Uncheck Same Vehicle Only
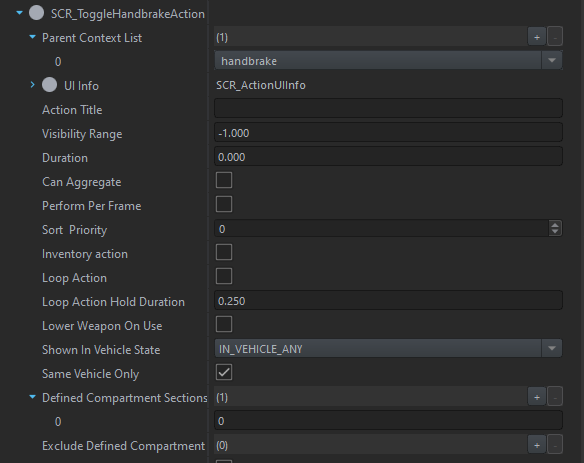584x463 pixels. coord(224,372)
